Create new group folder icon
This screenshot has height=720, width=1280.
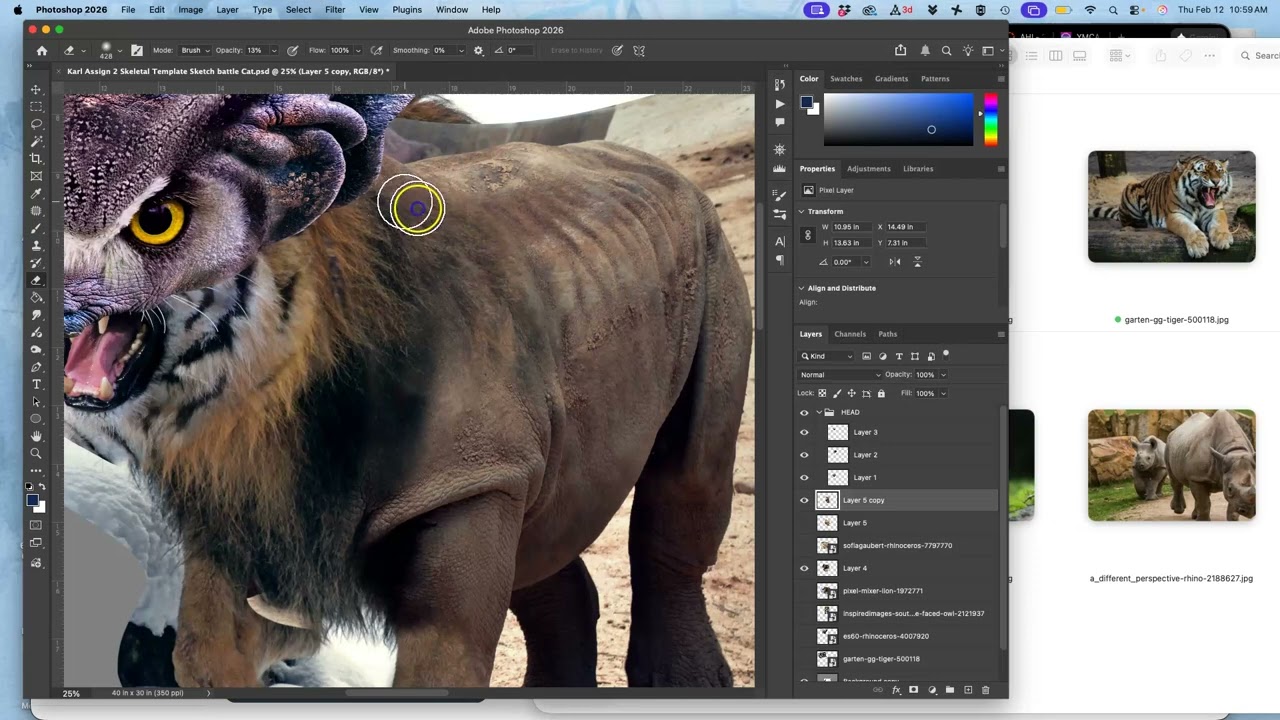pos(949,690)
